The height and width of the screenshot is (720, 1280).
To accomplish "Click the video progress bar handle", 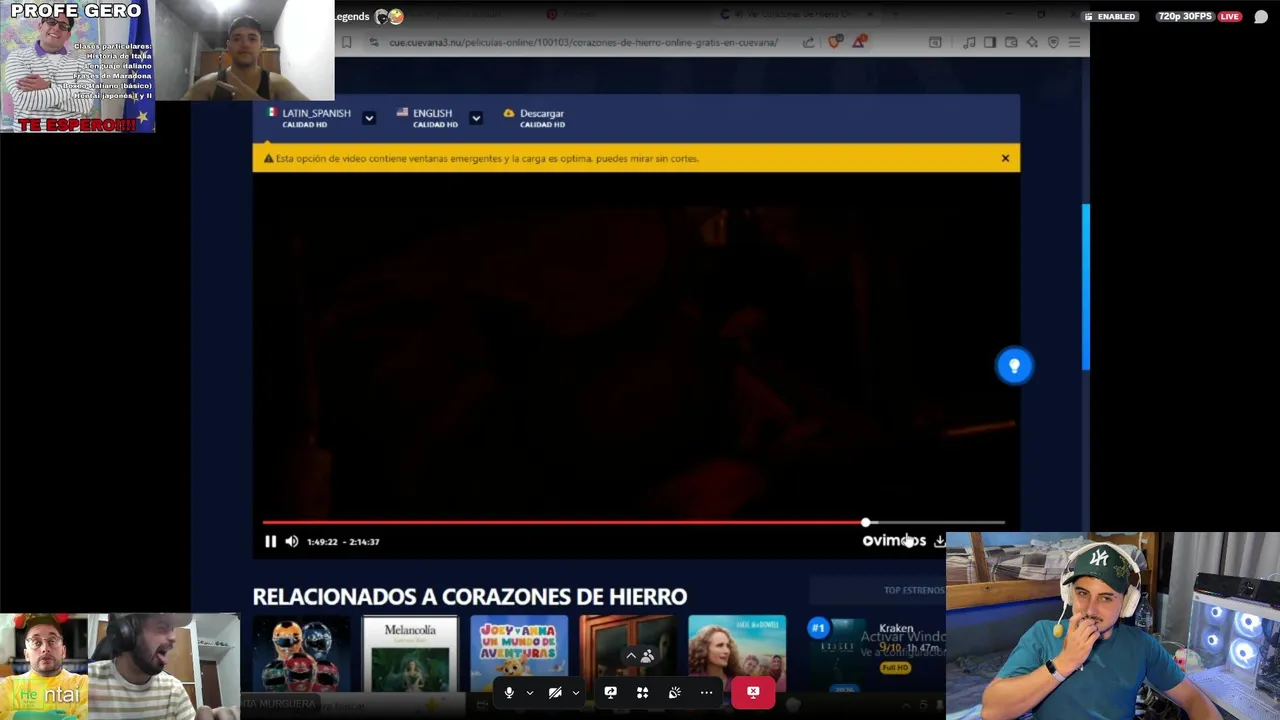I will pyautogui.click(x=866, y=522).
